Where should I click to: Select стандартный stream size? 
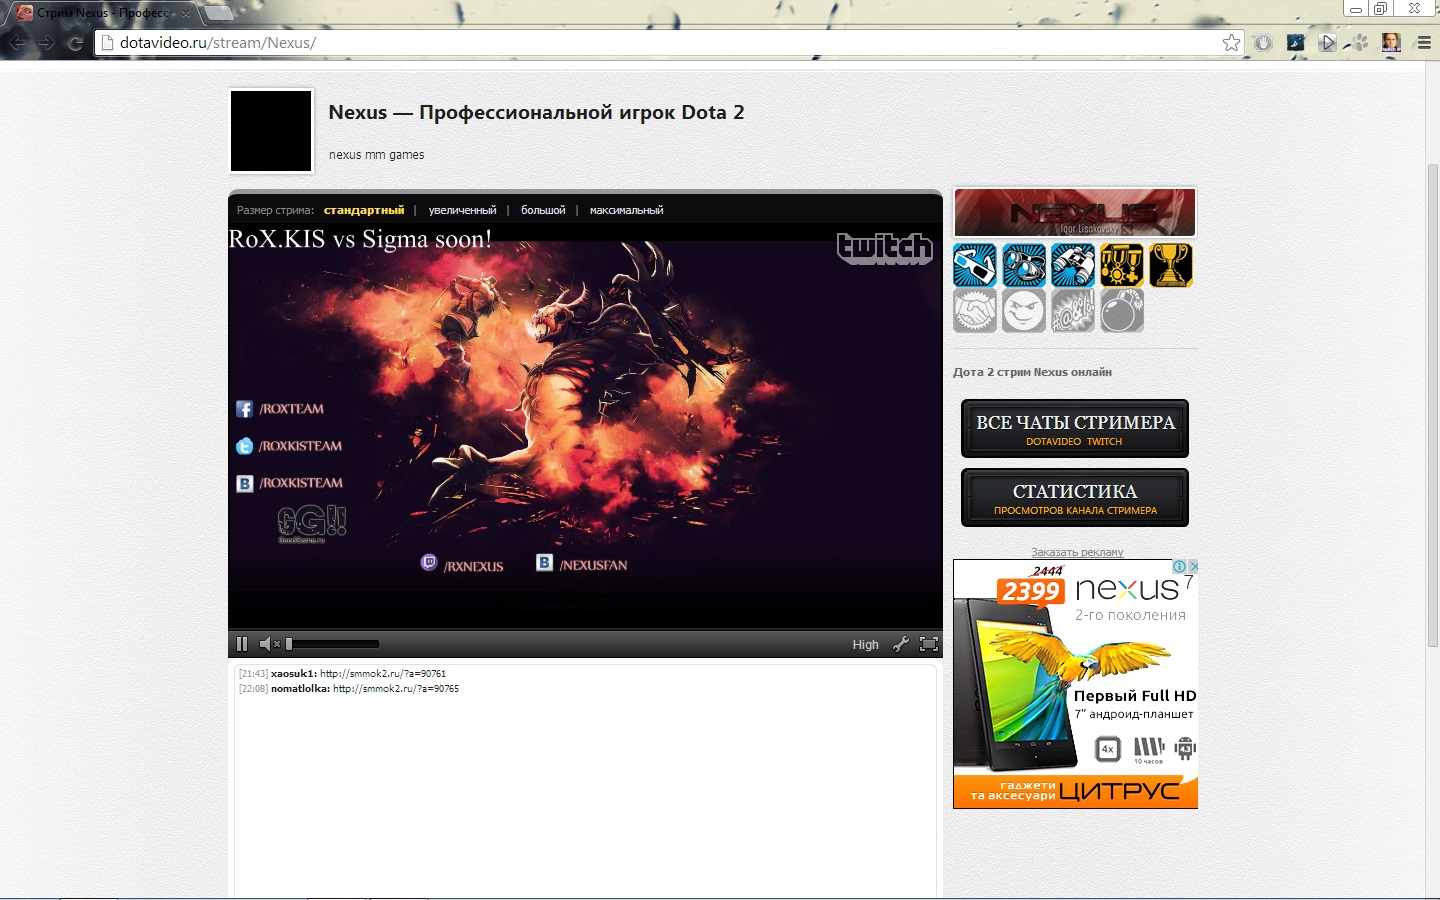tap(364, 210)
